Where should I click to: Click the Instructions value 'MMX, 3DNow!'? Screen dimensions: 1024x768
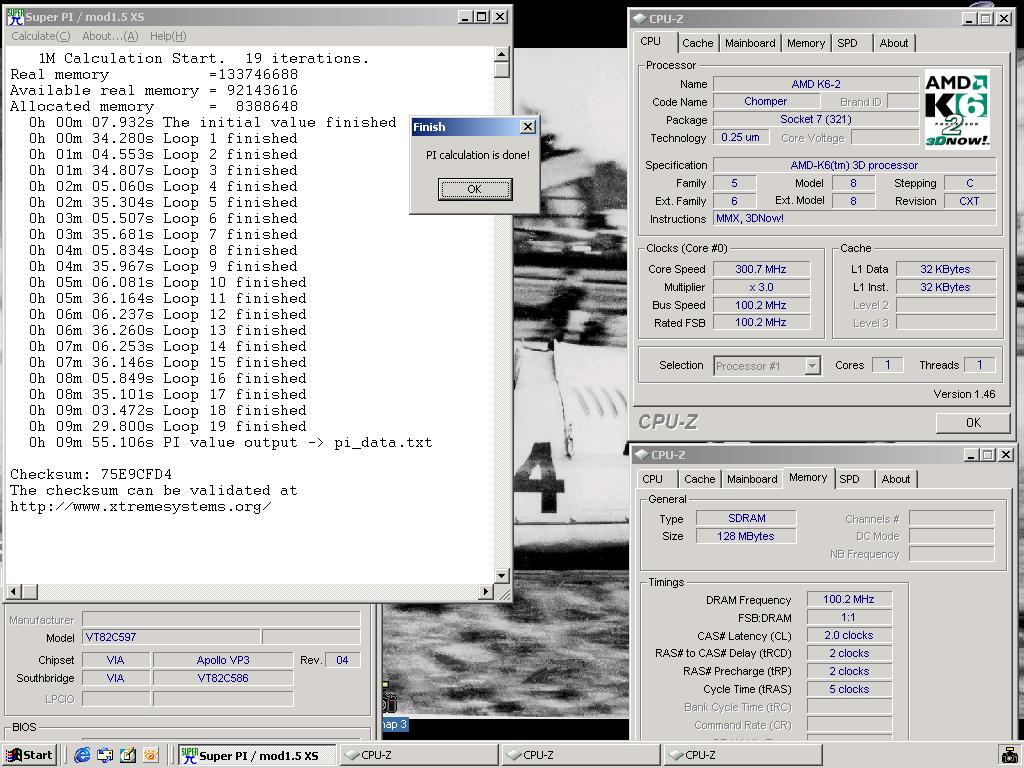[x=854, y=218]
